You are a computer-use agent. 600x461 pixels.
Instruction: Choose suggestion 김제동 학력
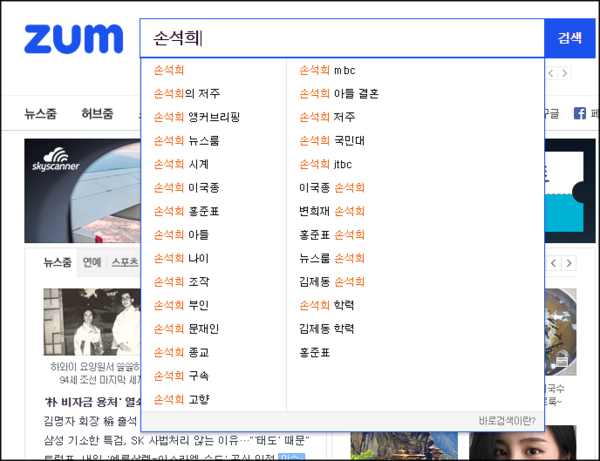tap(326, 328)
